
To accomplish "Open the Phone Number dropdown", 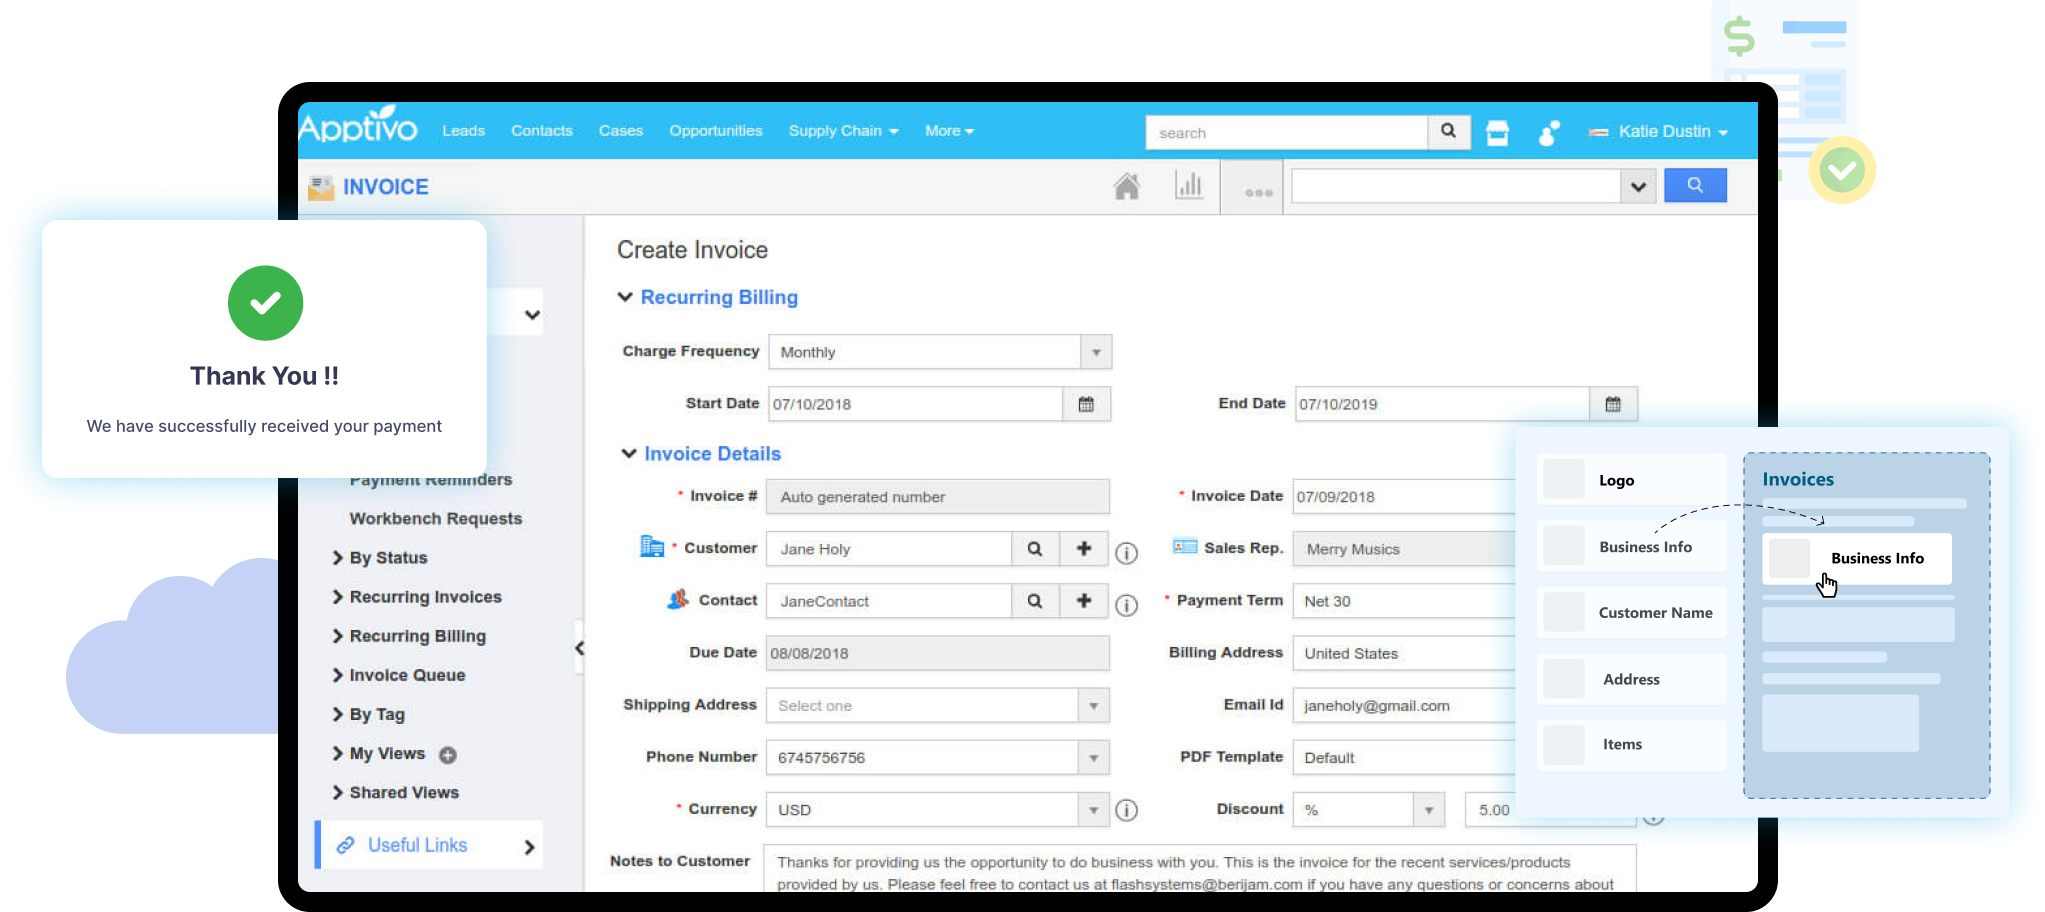I will [x=1093, y=758].
